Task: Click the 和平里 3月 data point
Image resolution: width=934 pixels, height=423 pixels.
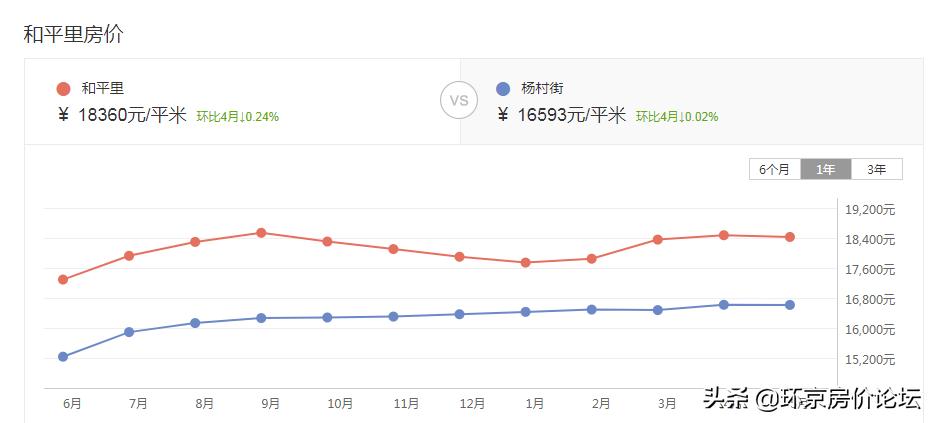Action: pyautogui.click(x=658, y=240)
